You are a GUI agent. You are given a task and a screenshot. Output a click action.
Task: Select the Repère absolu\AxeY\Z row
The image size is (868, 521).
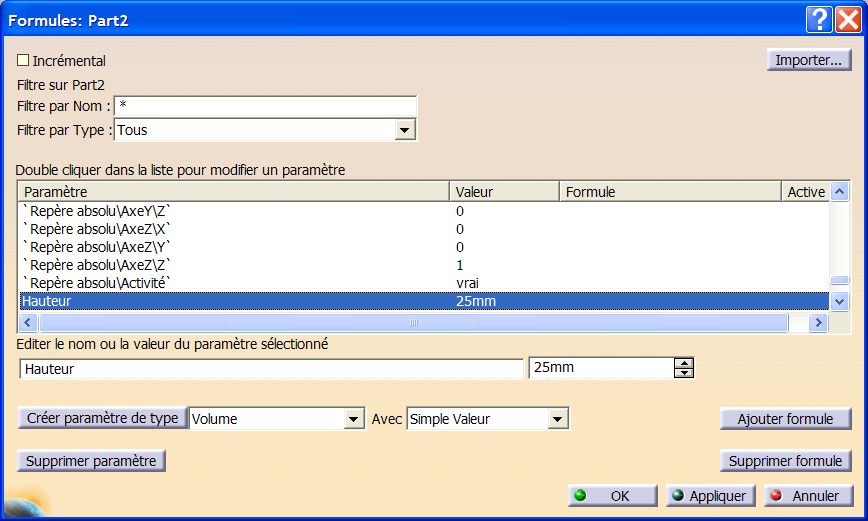(424, 211)
